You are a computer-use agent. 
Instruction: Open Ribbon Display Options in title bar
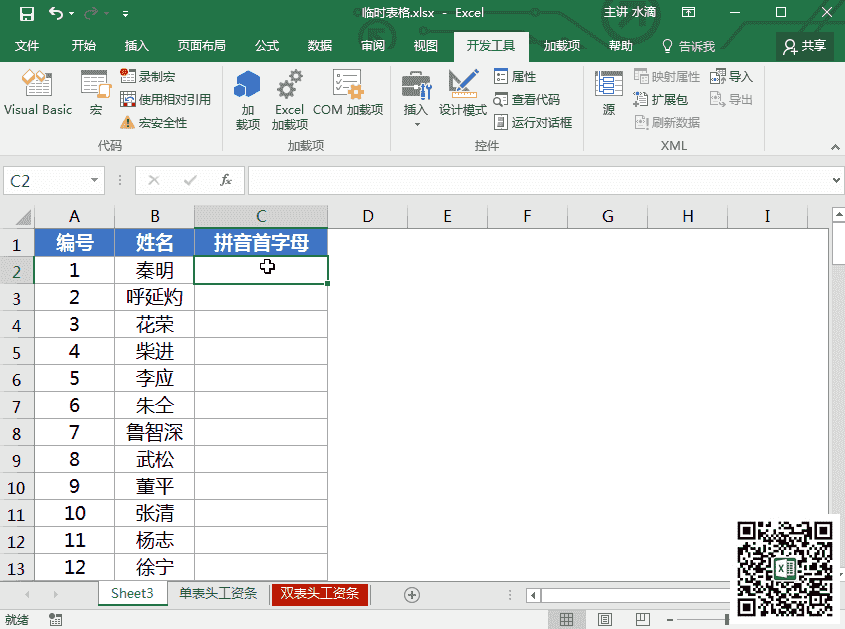[x=688, y=13]
